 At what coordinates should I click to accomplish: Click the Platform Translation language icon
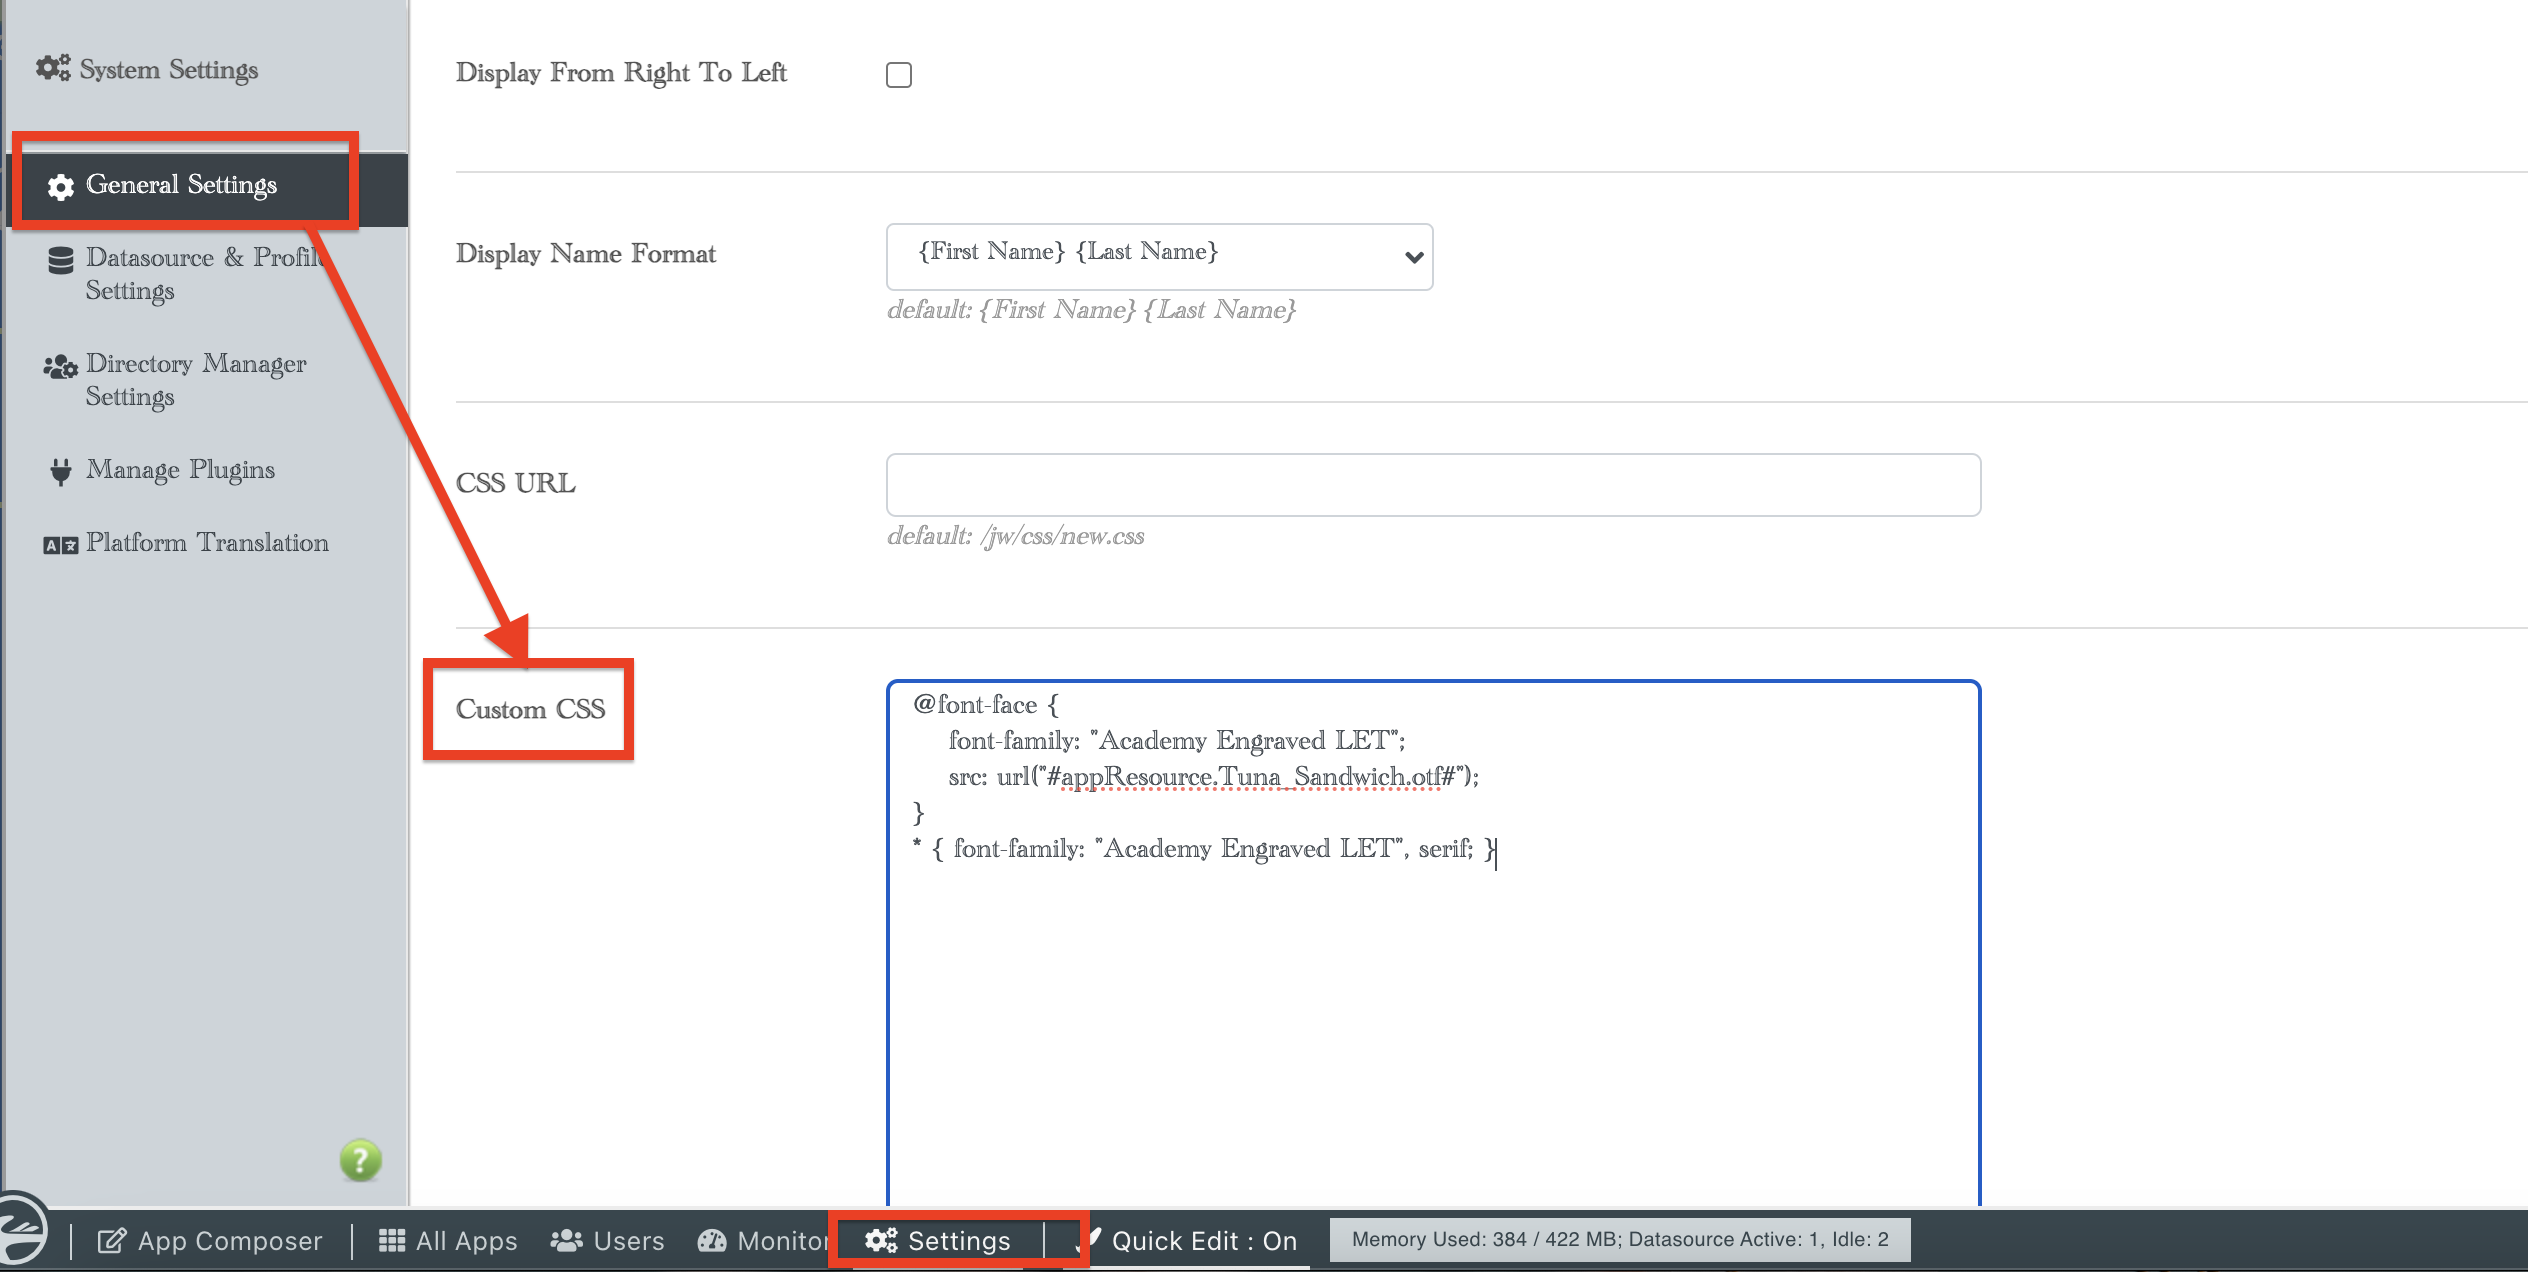60,545
